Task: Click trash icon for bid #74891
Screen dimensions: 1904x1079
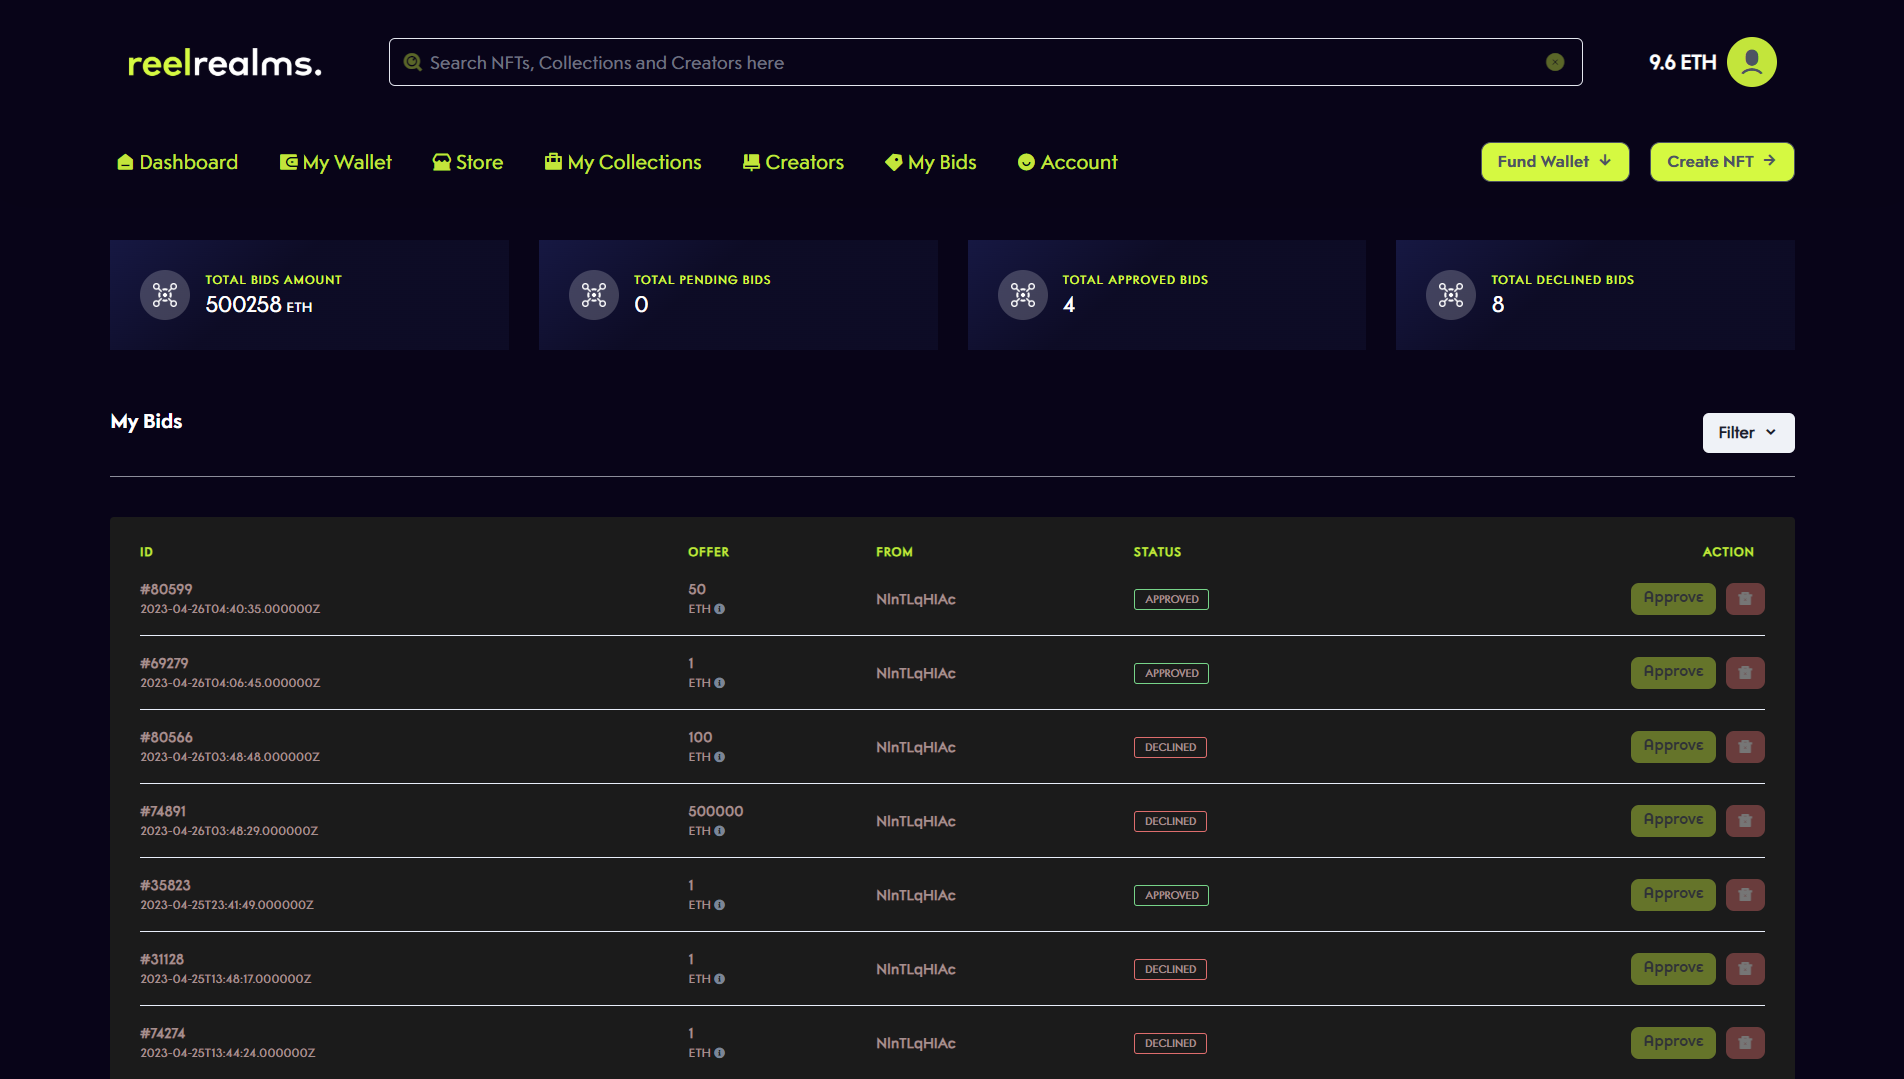Action: [x=1745, y=821]
